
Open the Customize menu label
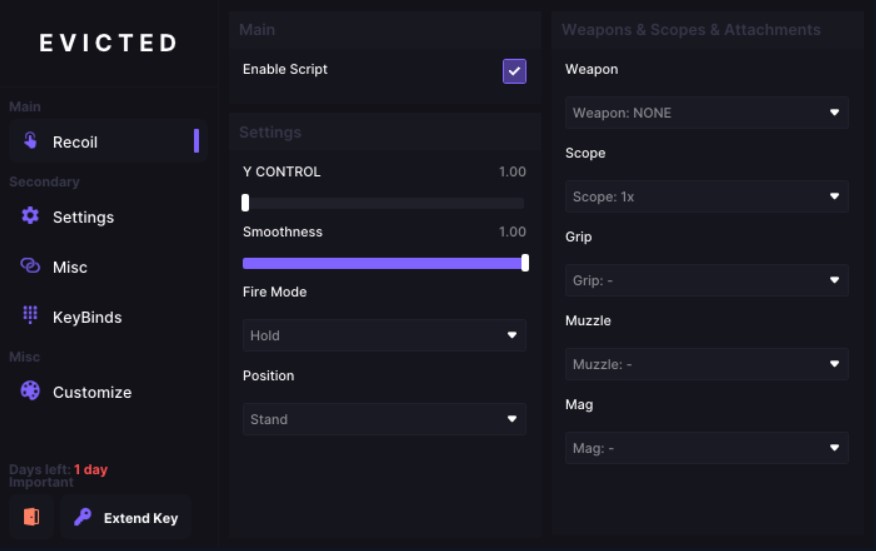(92, 392)
